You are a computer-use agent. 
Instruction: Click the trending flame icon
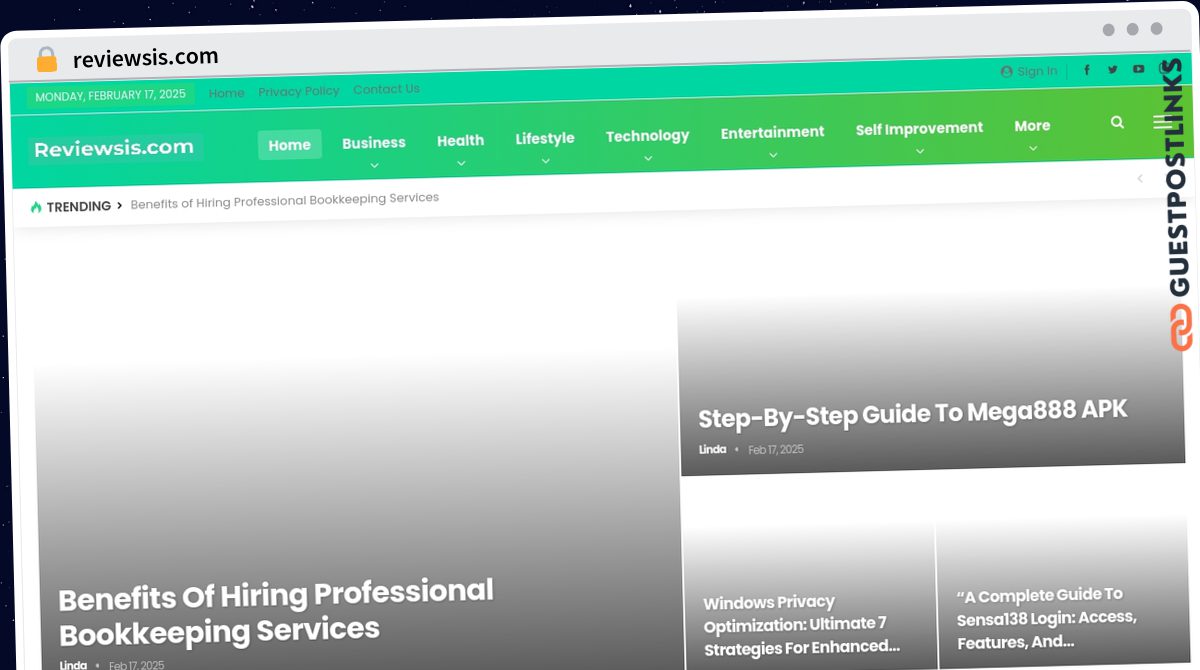click(x=36, y=207)
